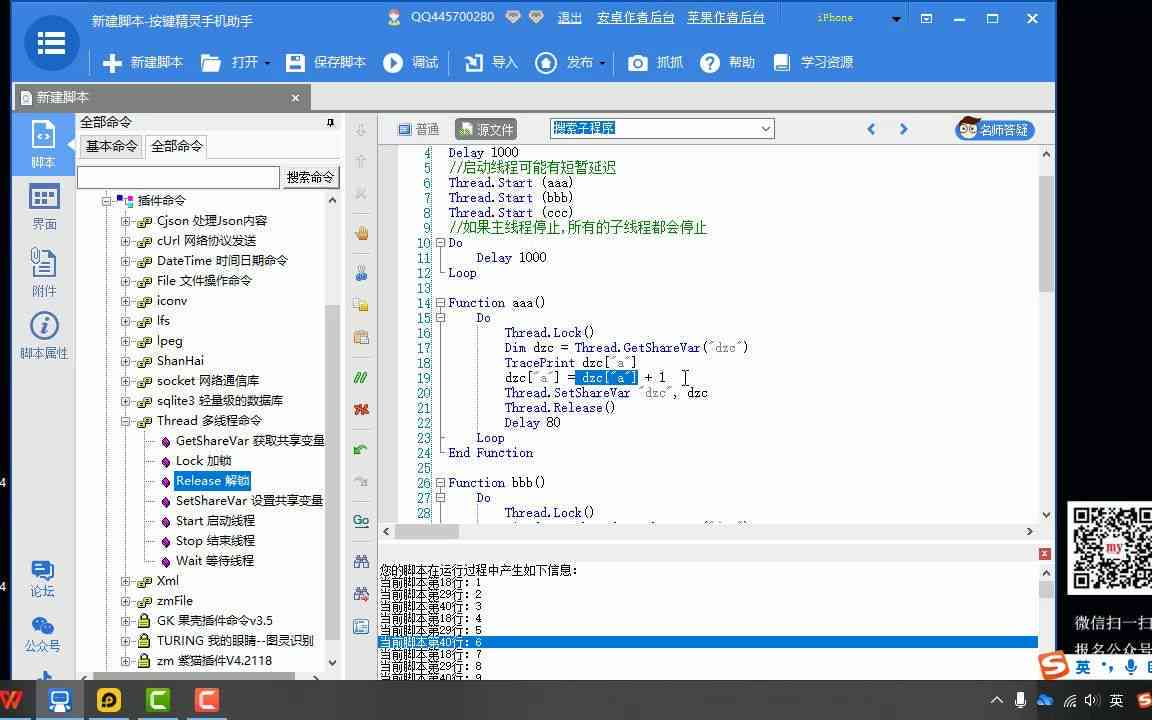Click the 搜索命令 search button
The height and width of the screenshot is (720, 1152).
pyautogui.click(x=310, y=177)
